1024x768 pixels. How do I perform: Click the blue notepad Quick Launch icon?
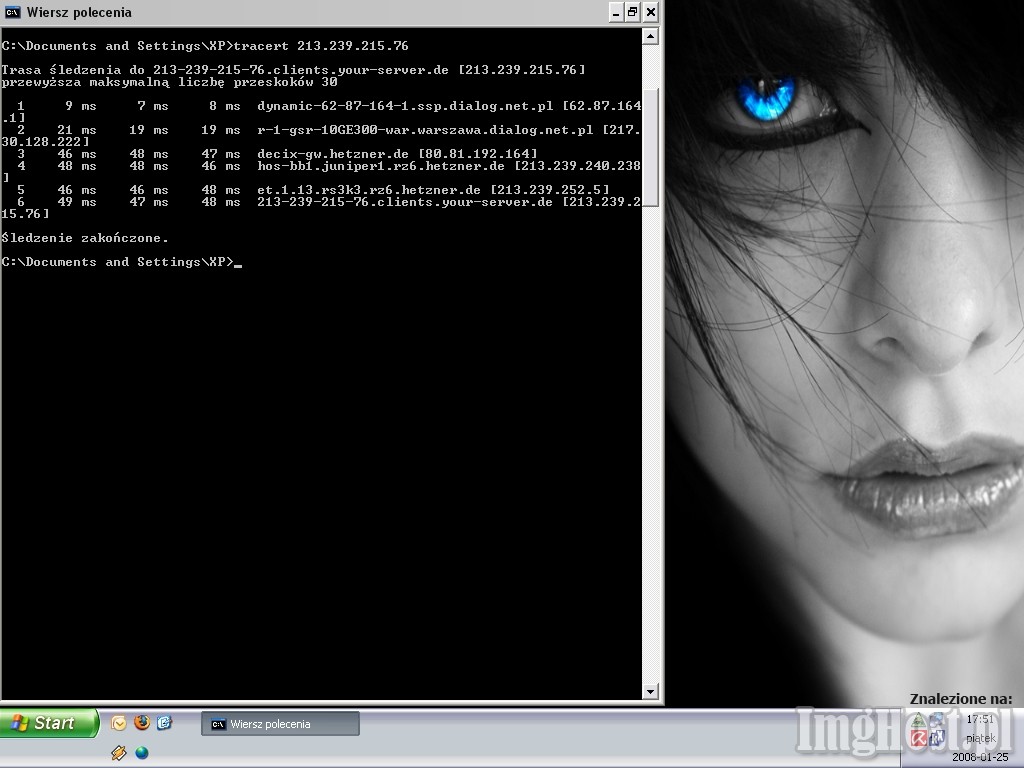click(164, 722)
